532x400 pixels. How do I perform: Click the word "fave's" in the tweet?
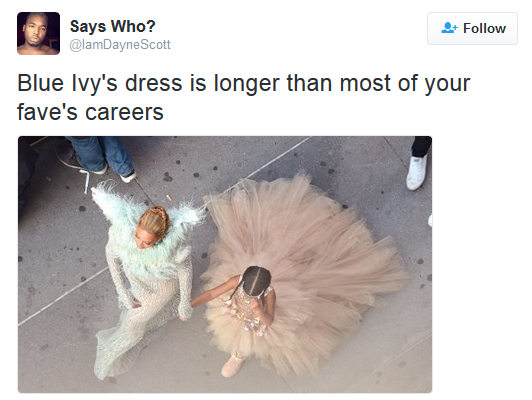(x=47, y=112)
